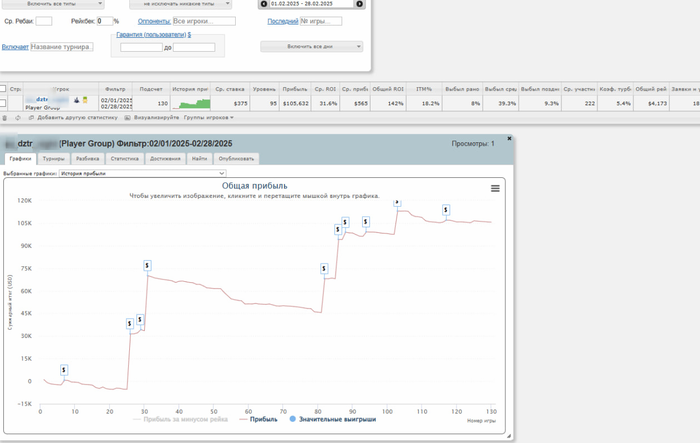The image size is (700, 443).
Task: Click the next date range arrow icon
Action: tap(359, 4)
